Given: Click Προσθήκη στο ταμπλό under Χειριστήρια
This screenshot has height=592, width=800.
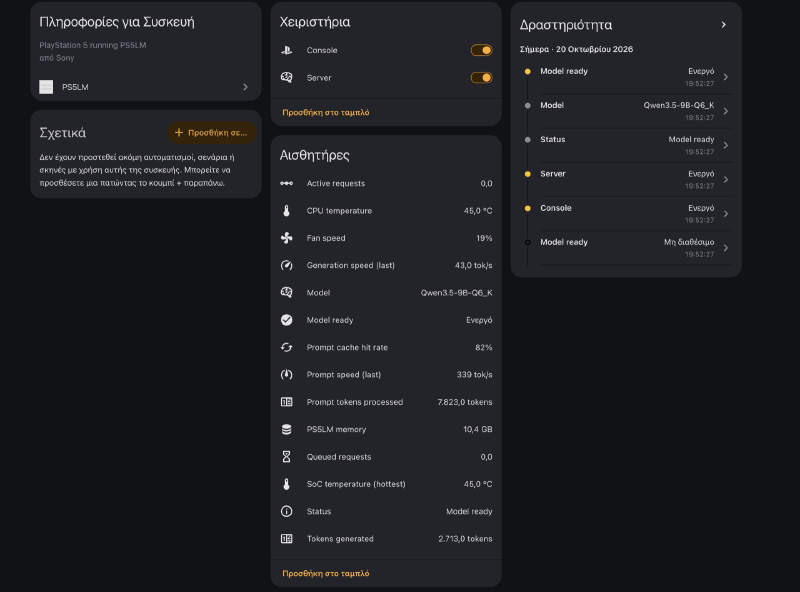Looking at the screenshot, I should pyautogui.click(x=326, y=112).
